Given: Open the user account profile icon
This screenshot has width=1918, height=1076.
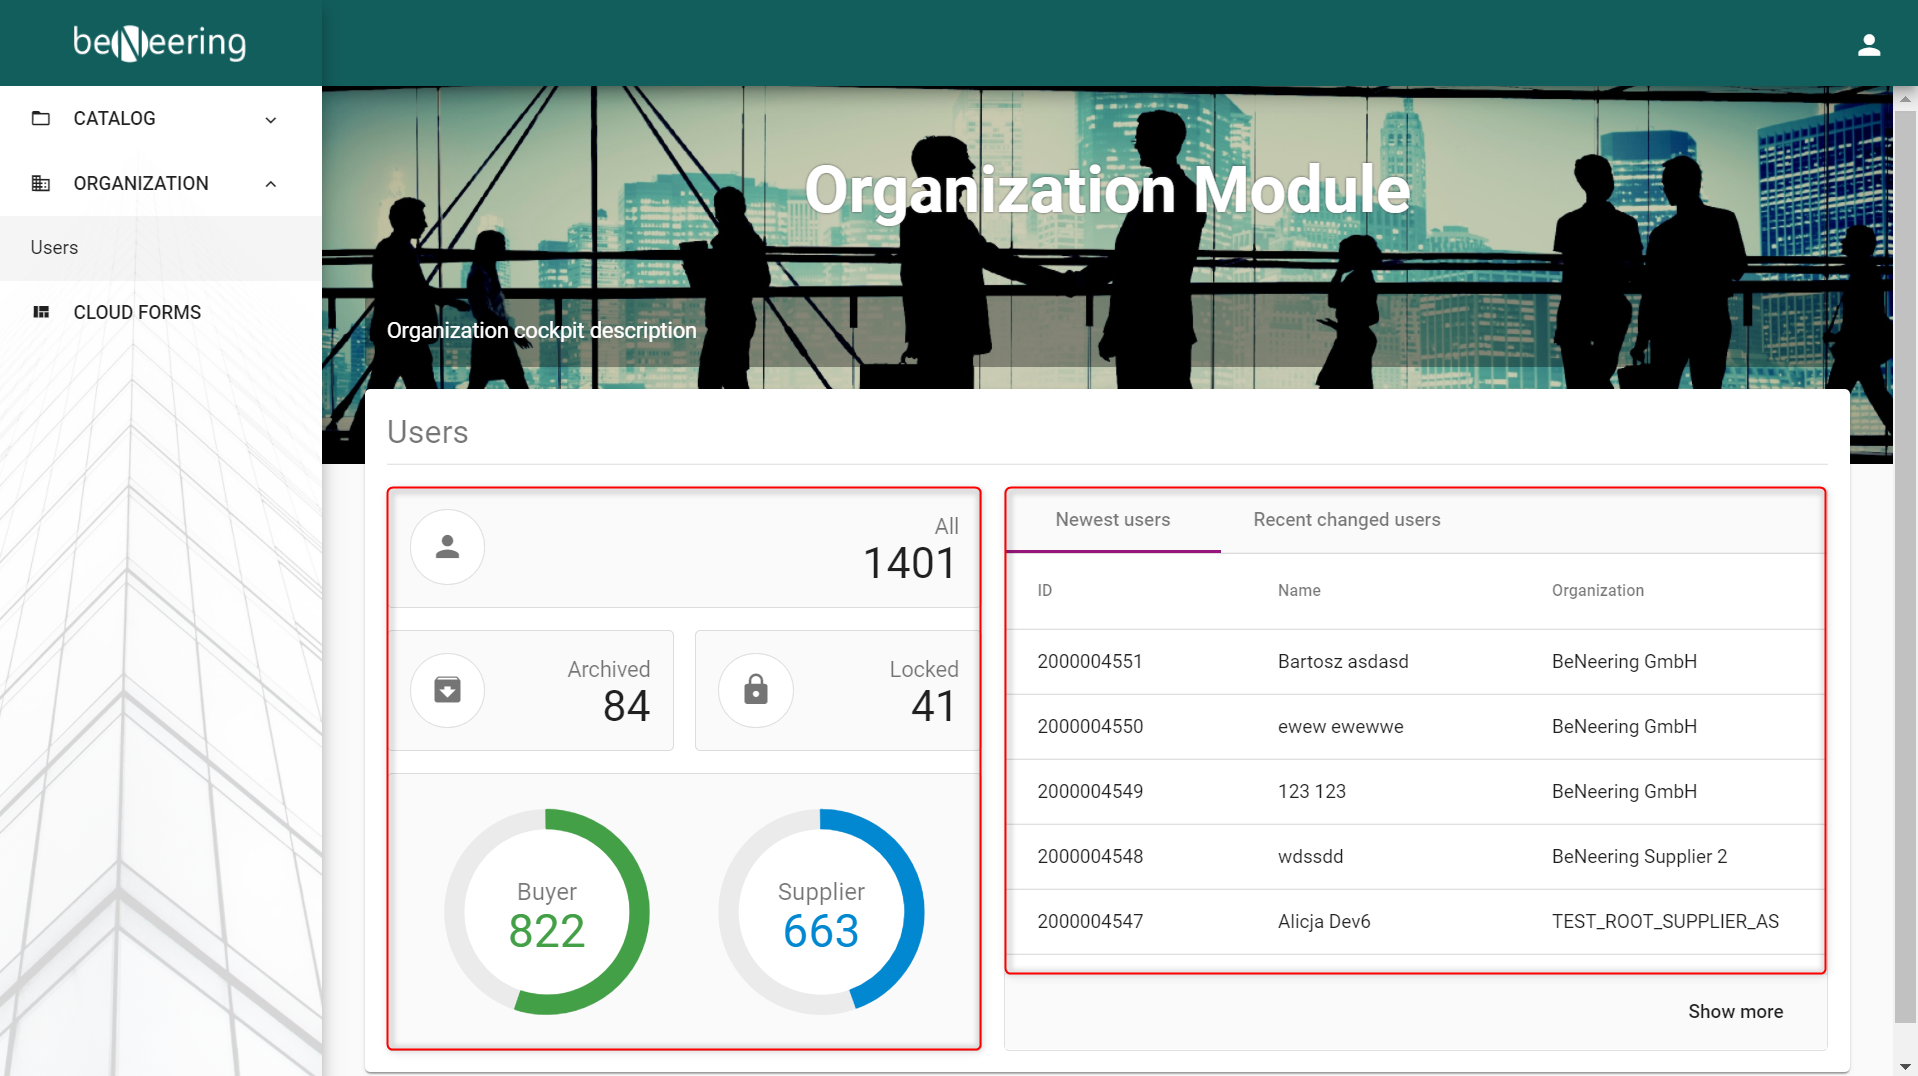Looking at the screenshot, I should click(x=1868, y=45).
